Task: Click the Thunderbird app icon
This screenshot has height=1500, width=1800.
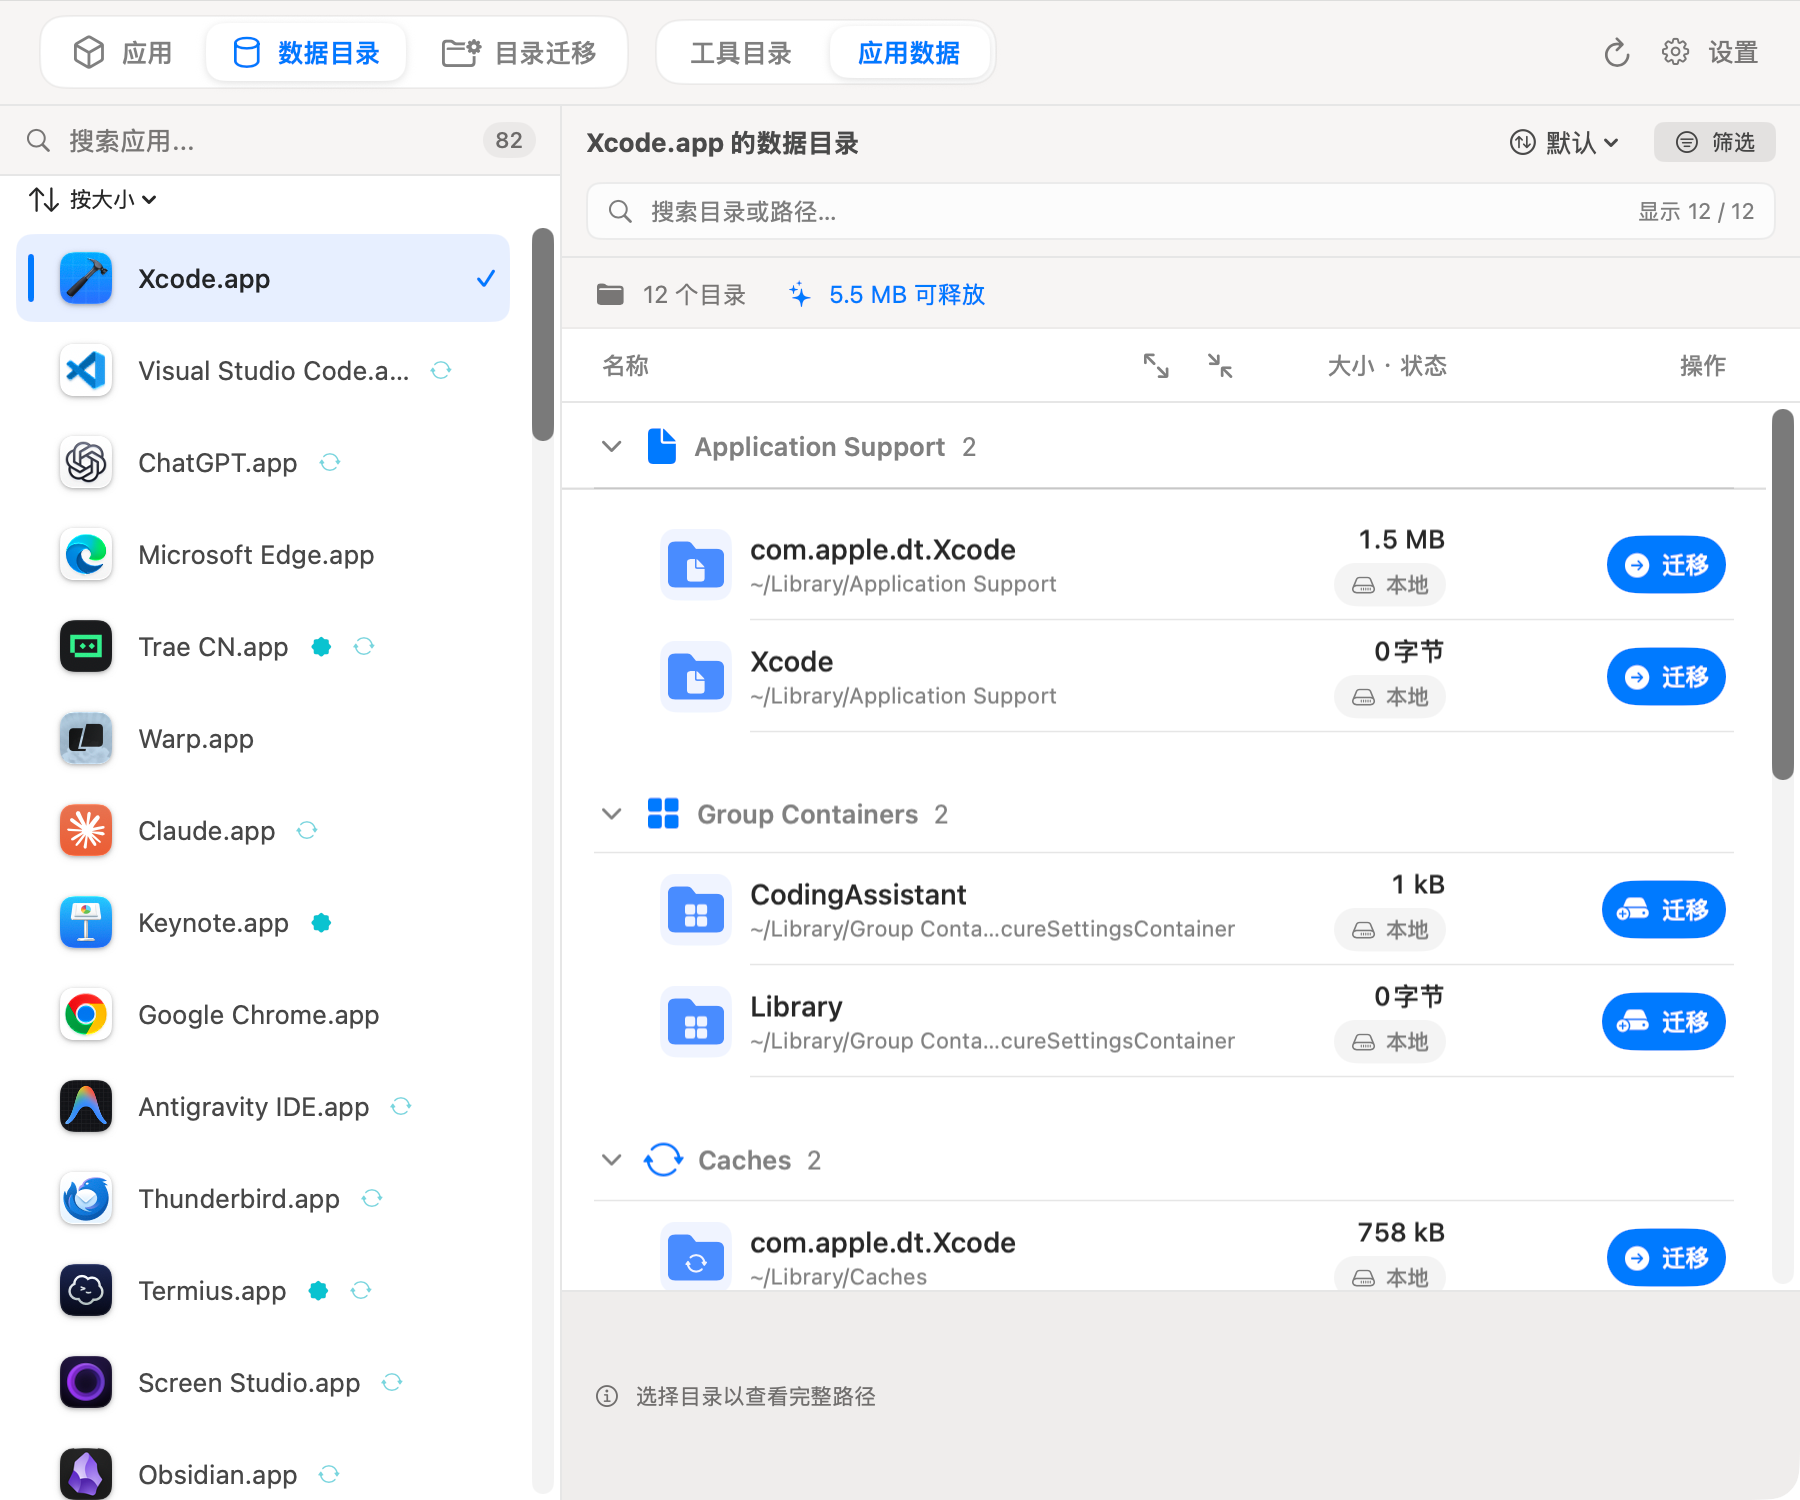Action: 86,1199
